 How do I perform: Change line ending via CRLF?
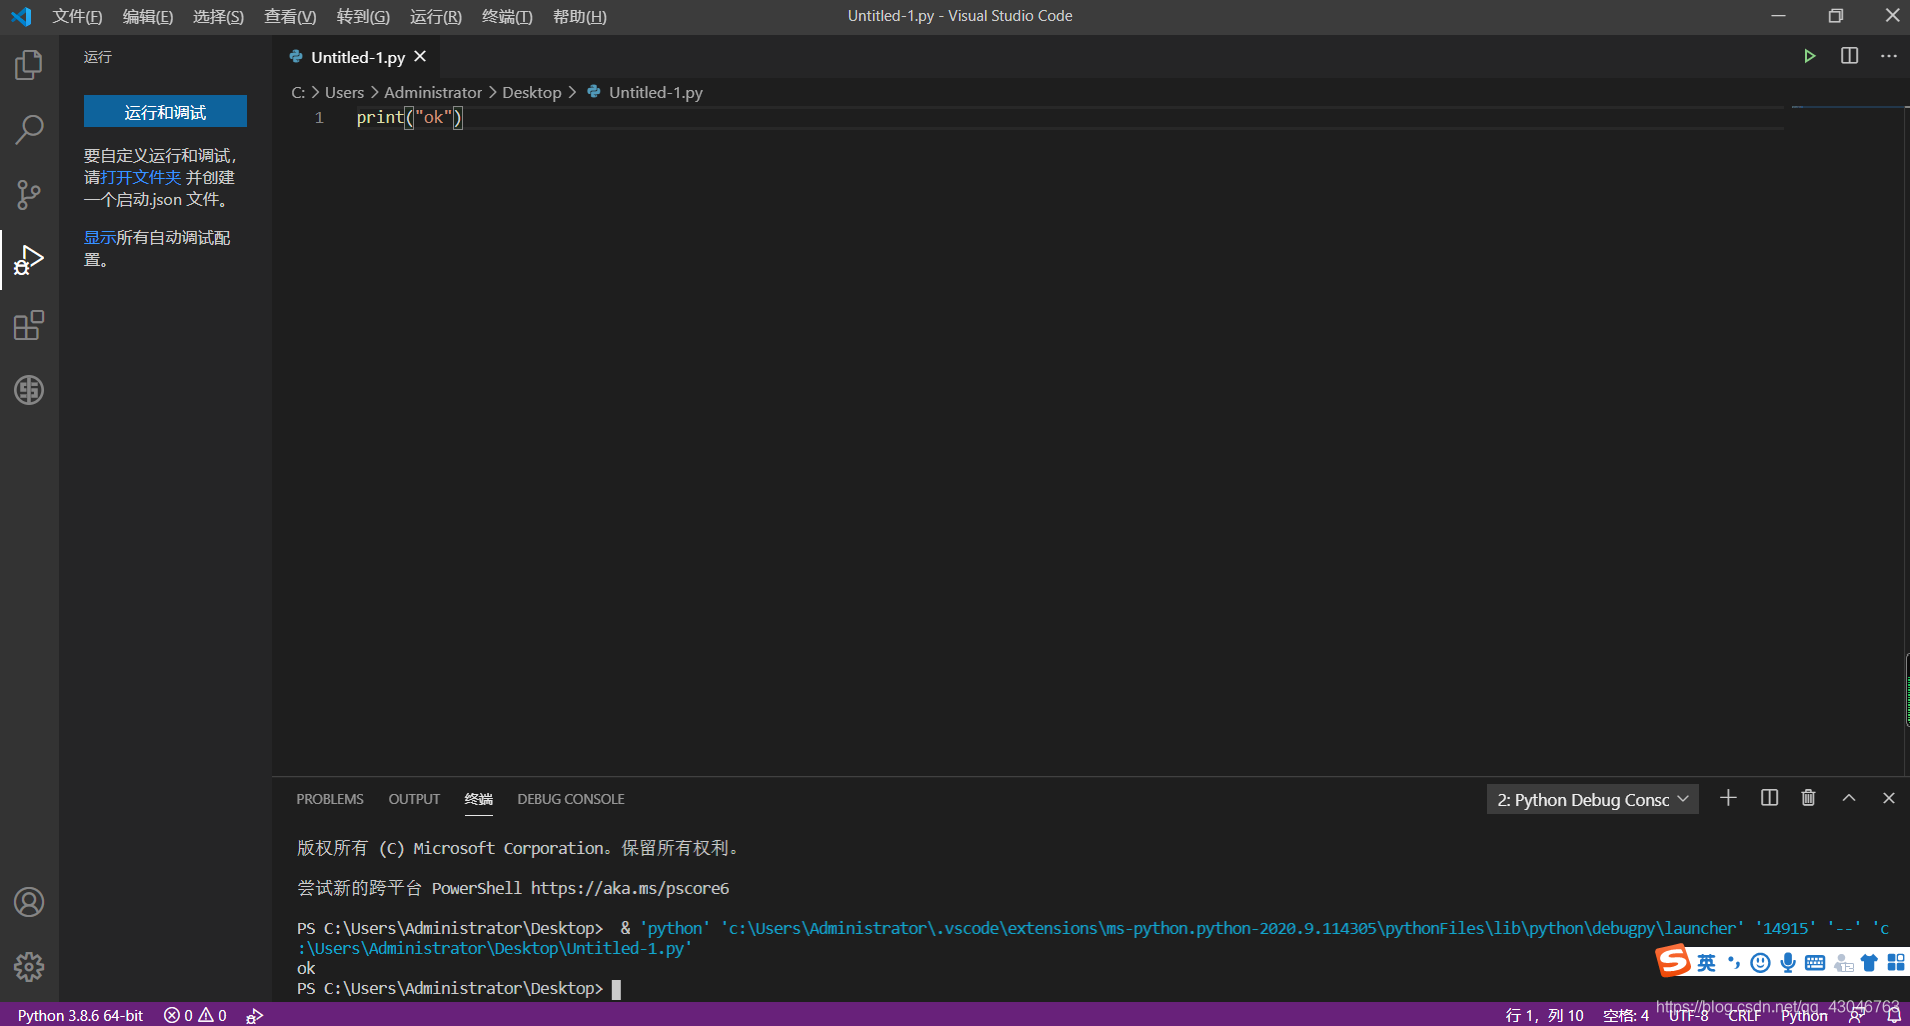coord(1744,1015)
